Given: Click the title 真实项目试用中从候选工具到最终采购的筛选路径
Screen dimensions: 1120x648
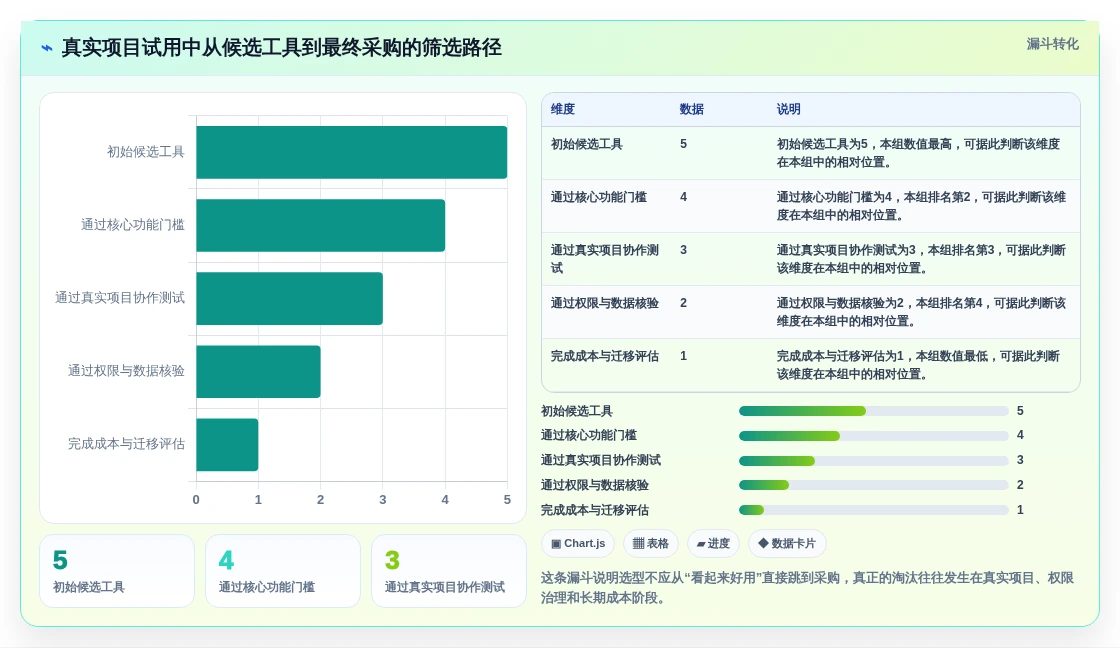Looking at the screenshot, I should point(281,48).
